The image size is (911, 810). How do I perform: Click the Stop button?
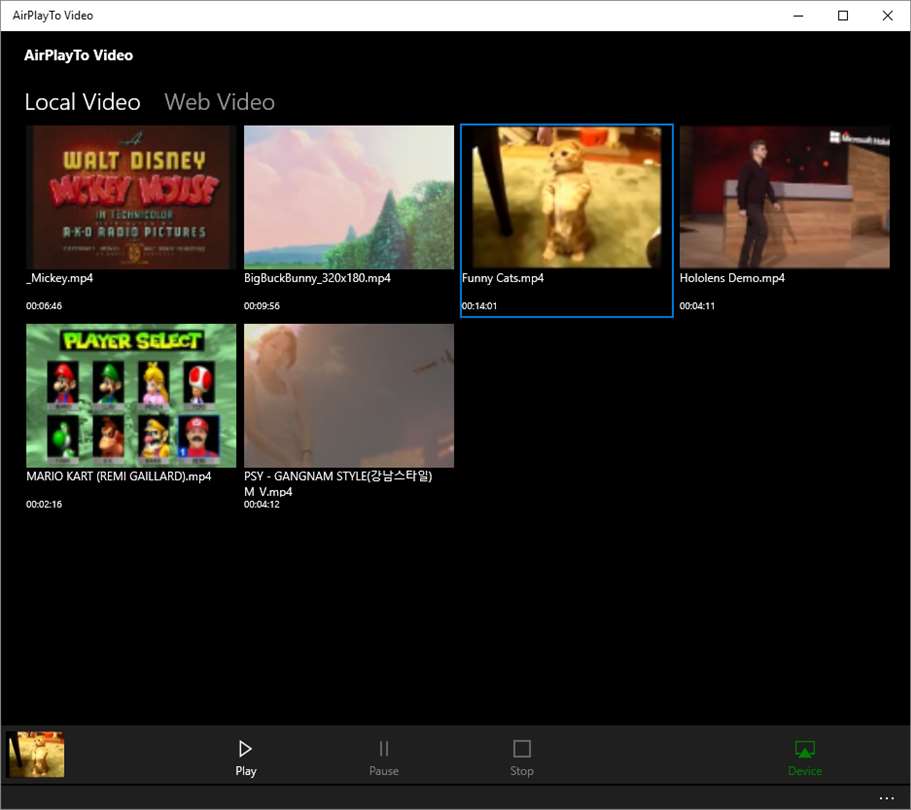(522, 758)
